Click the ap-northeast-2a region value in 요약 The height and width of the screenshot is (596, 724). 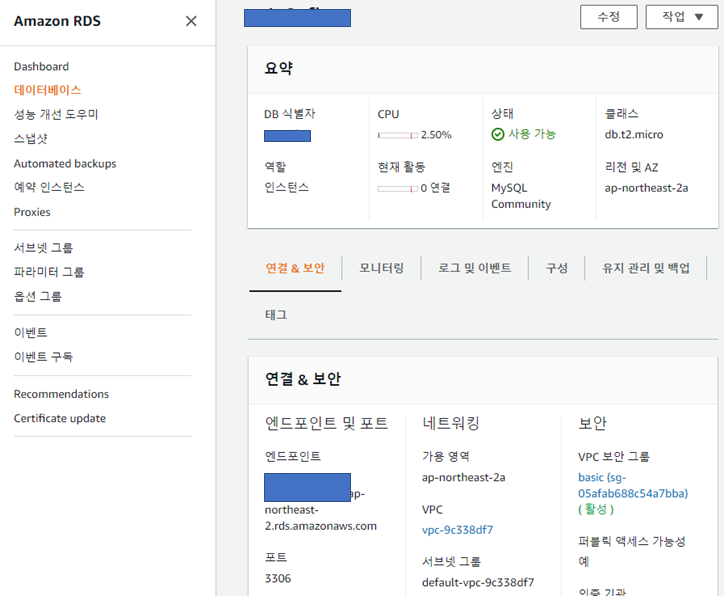pyautogui.click(x=646, y=188)
